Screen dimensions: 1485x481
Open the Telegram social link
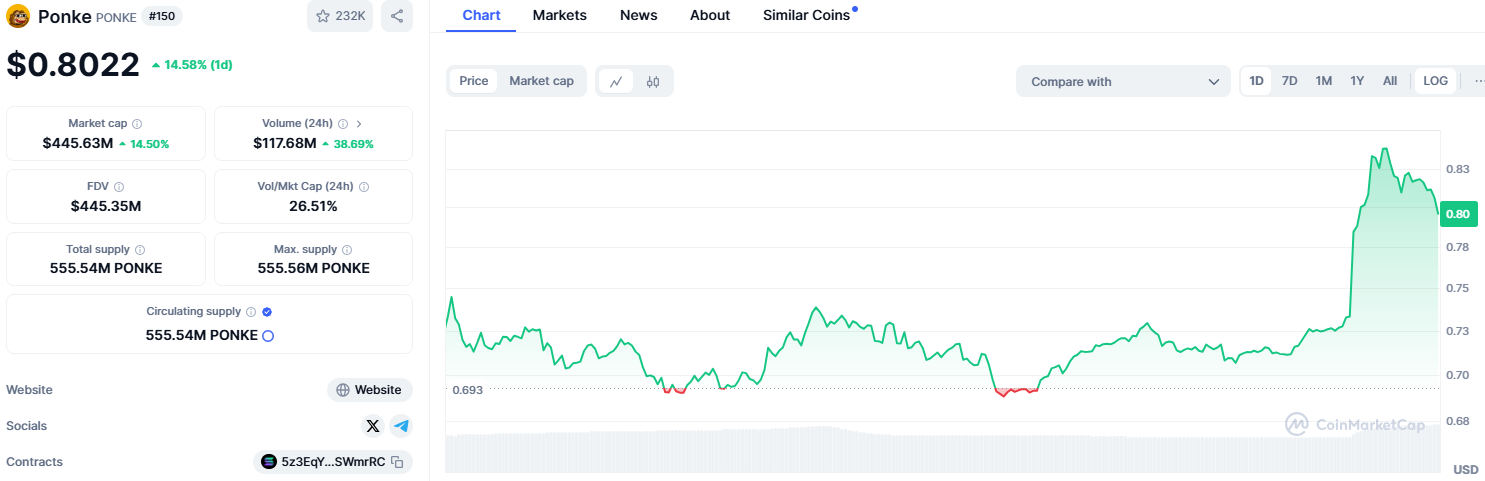pos(401,426)
